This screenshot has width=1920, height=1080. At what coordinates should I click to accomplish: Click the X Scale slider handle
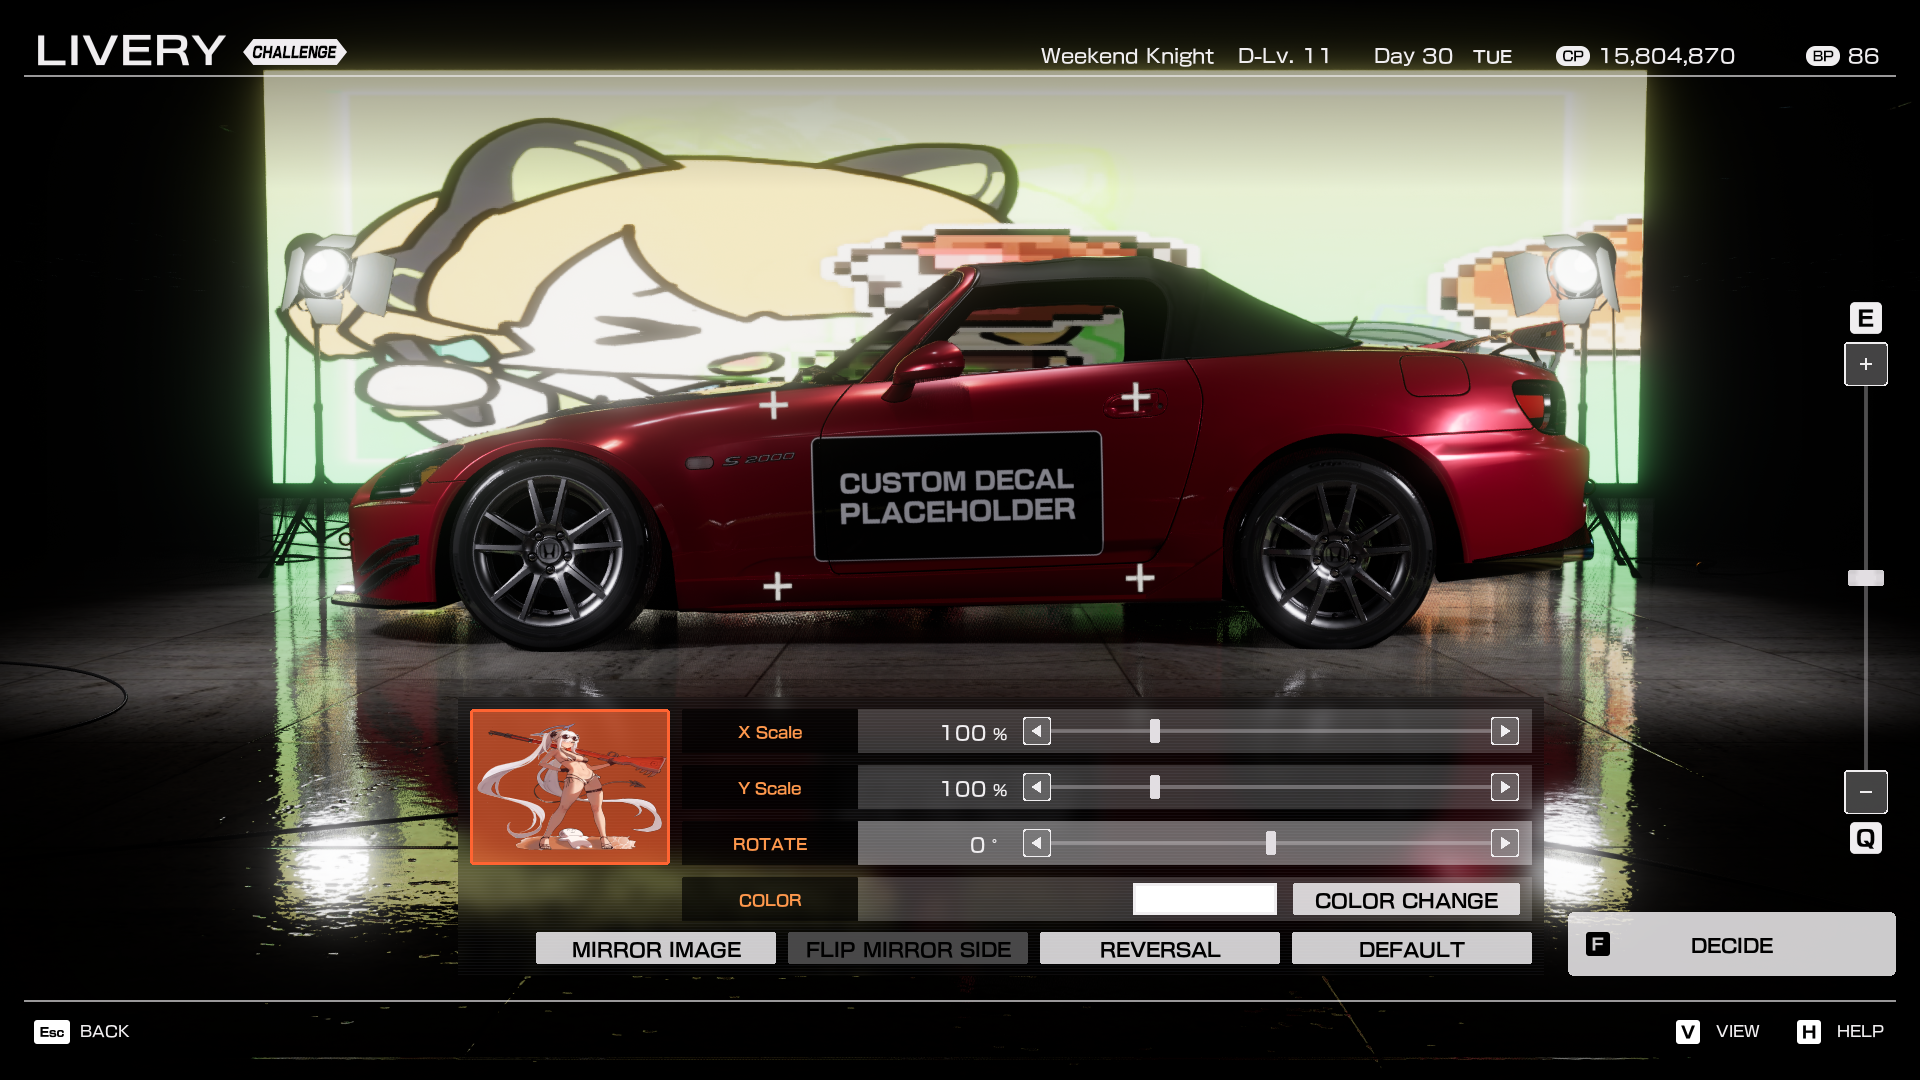pos(1155,732)
